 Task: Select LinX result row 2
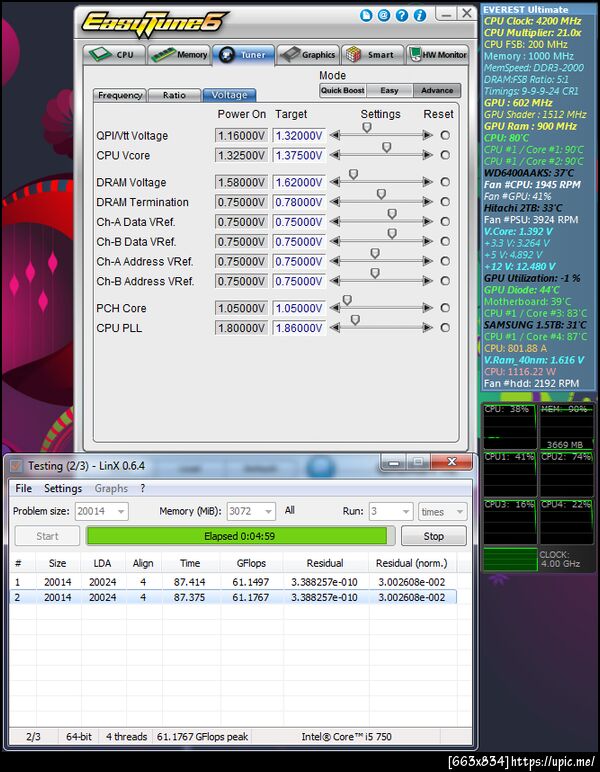tap(232, 597)
